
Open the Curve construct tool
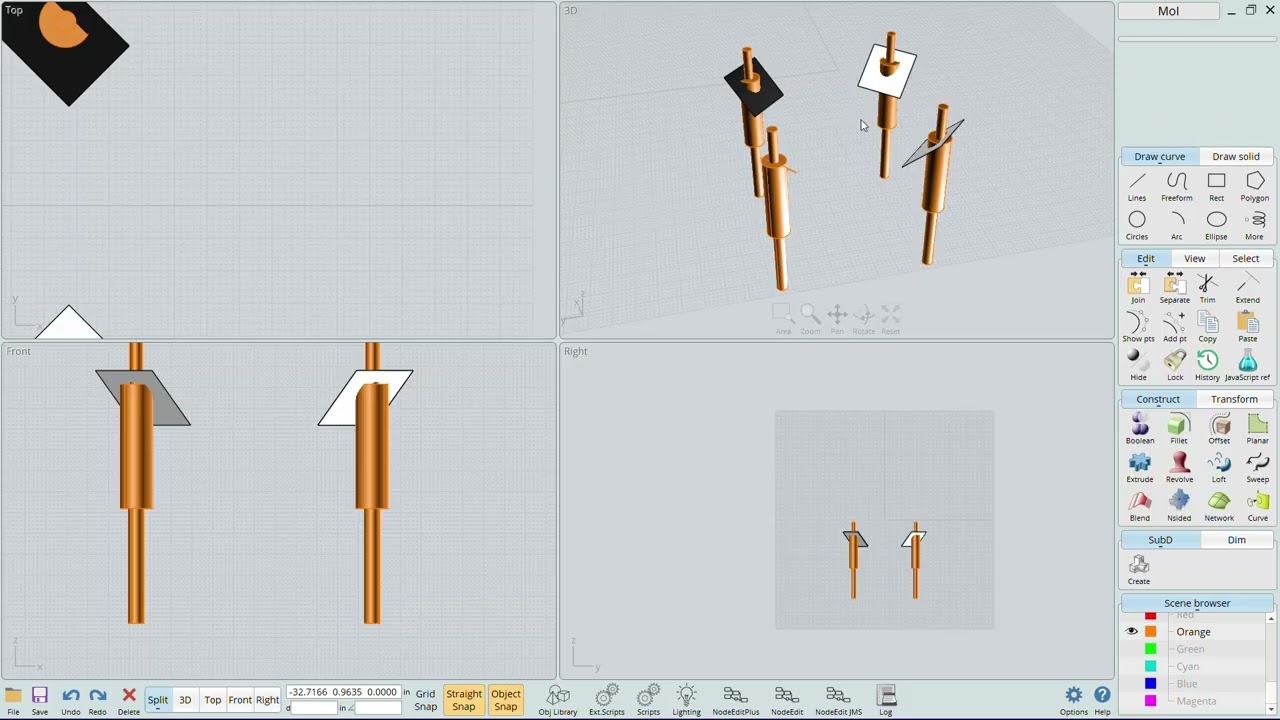pos(1258,508)
